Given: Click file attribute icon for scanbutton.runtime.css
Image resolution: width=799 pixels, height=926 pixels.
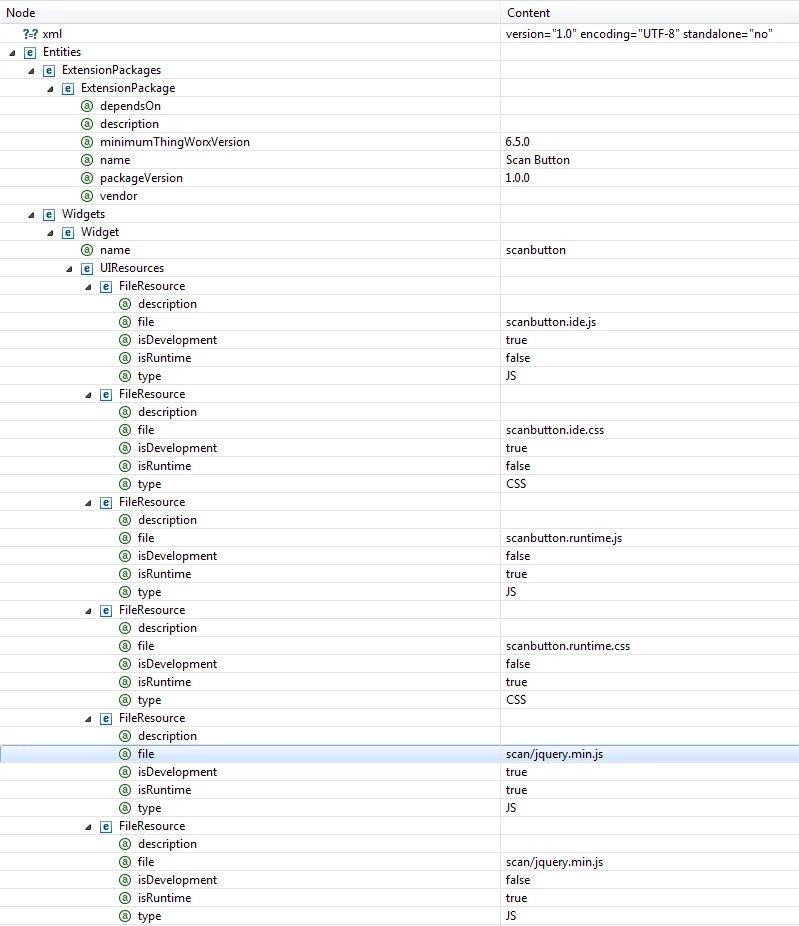Looking at the screenshot, I should tap(125, 646).
